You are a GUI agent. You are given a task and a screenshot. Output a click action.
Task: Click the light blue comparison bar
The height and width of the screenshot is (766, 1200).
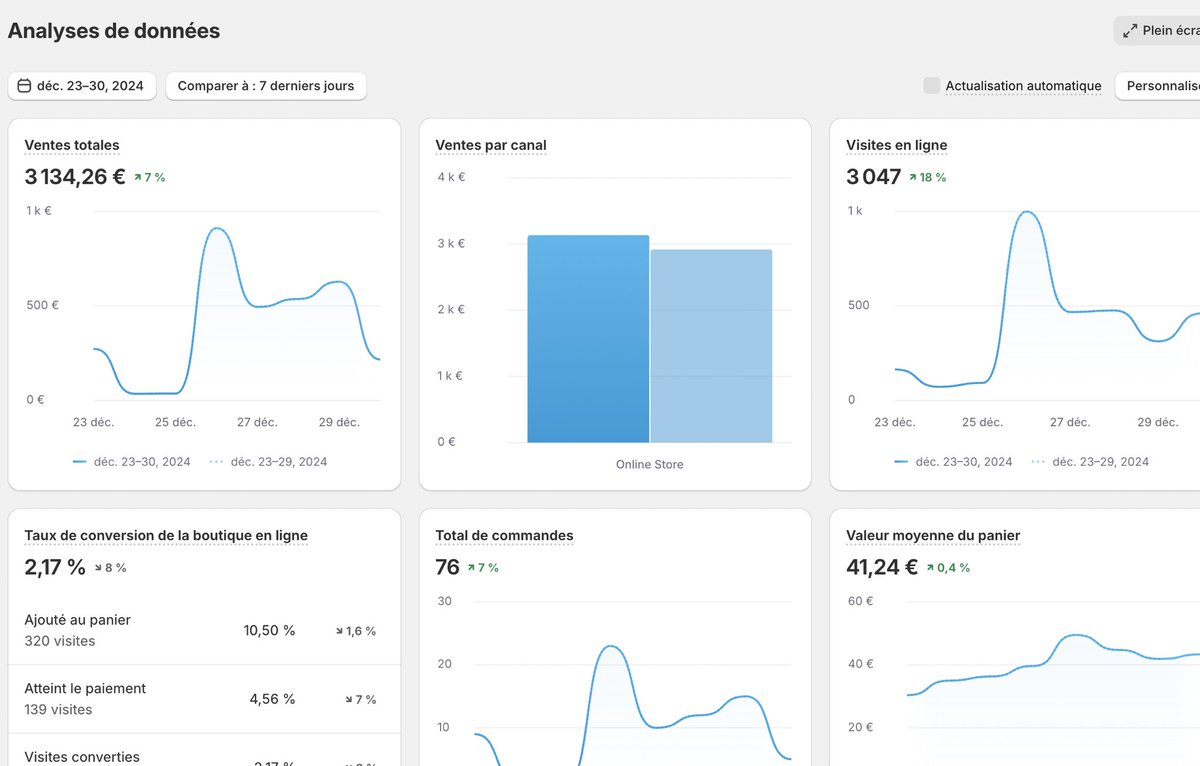(711, 346)
